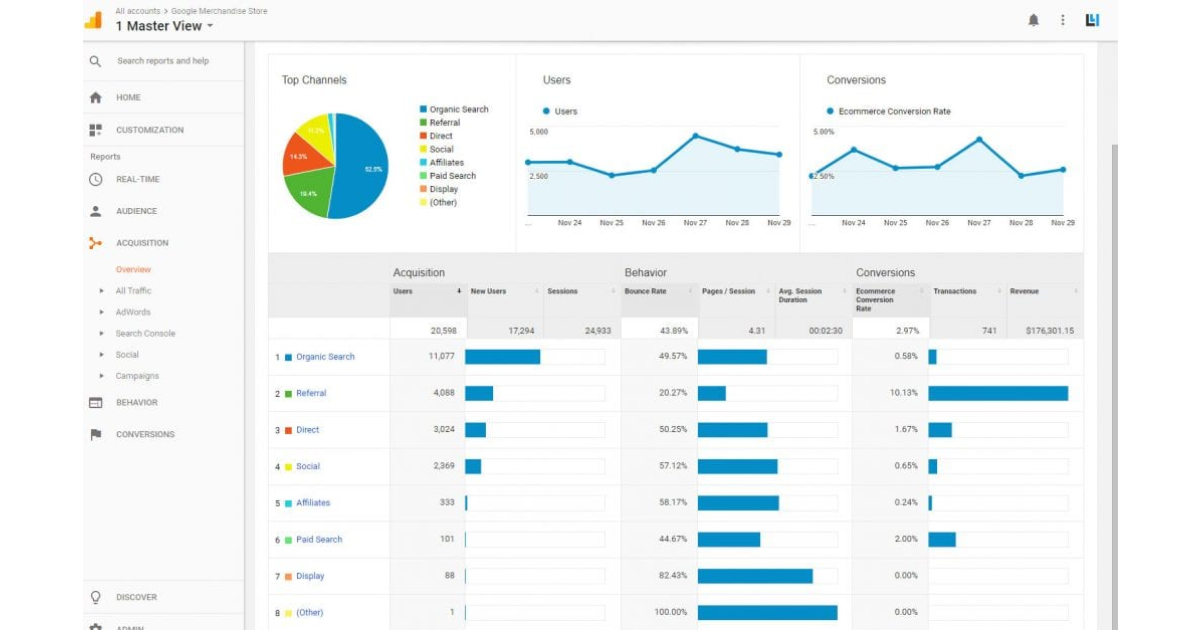The image size is (1200, 630).
Task: Open the Social channel link in table
Action: 308,467
